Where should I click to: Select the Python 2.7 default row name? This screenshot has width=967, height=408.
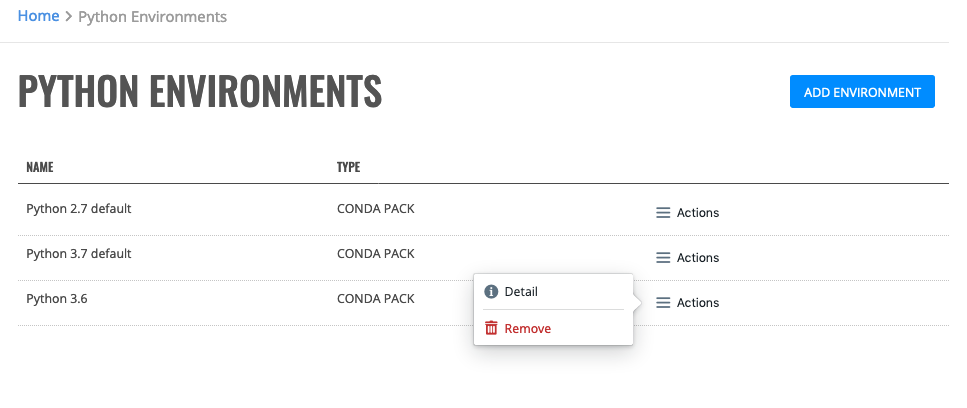pyautogui.click(x=78, y=208)
